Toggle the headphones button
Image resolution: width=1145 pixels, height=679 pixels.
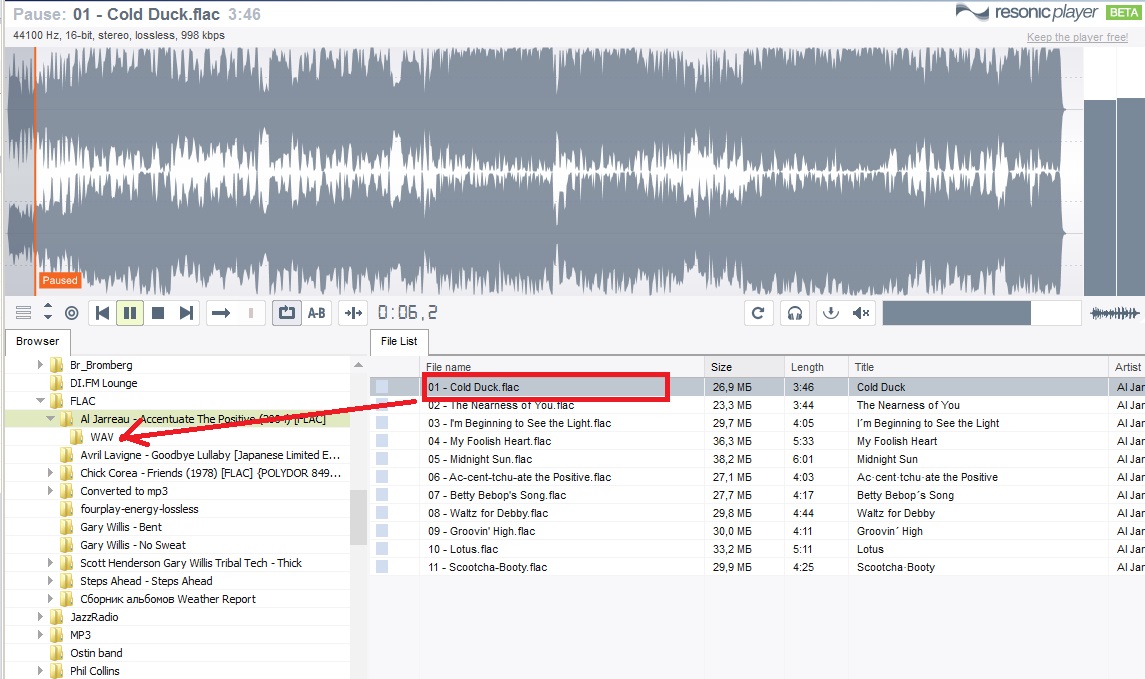pyautogui.click(x=795, y=313)
